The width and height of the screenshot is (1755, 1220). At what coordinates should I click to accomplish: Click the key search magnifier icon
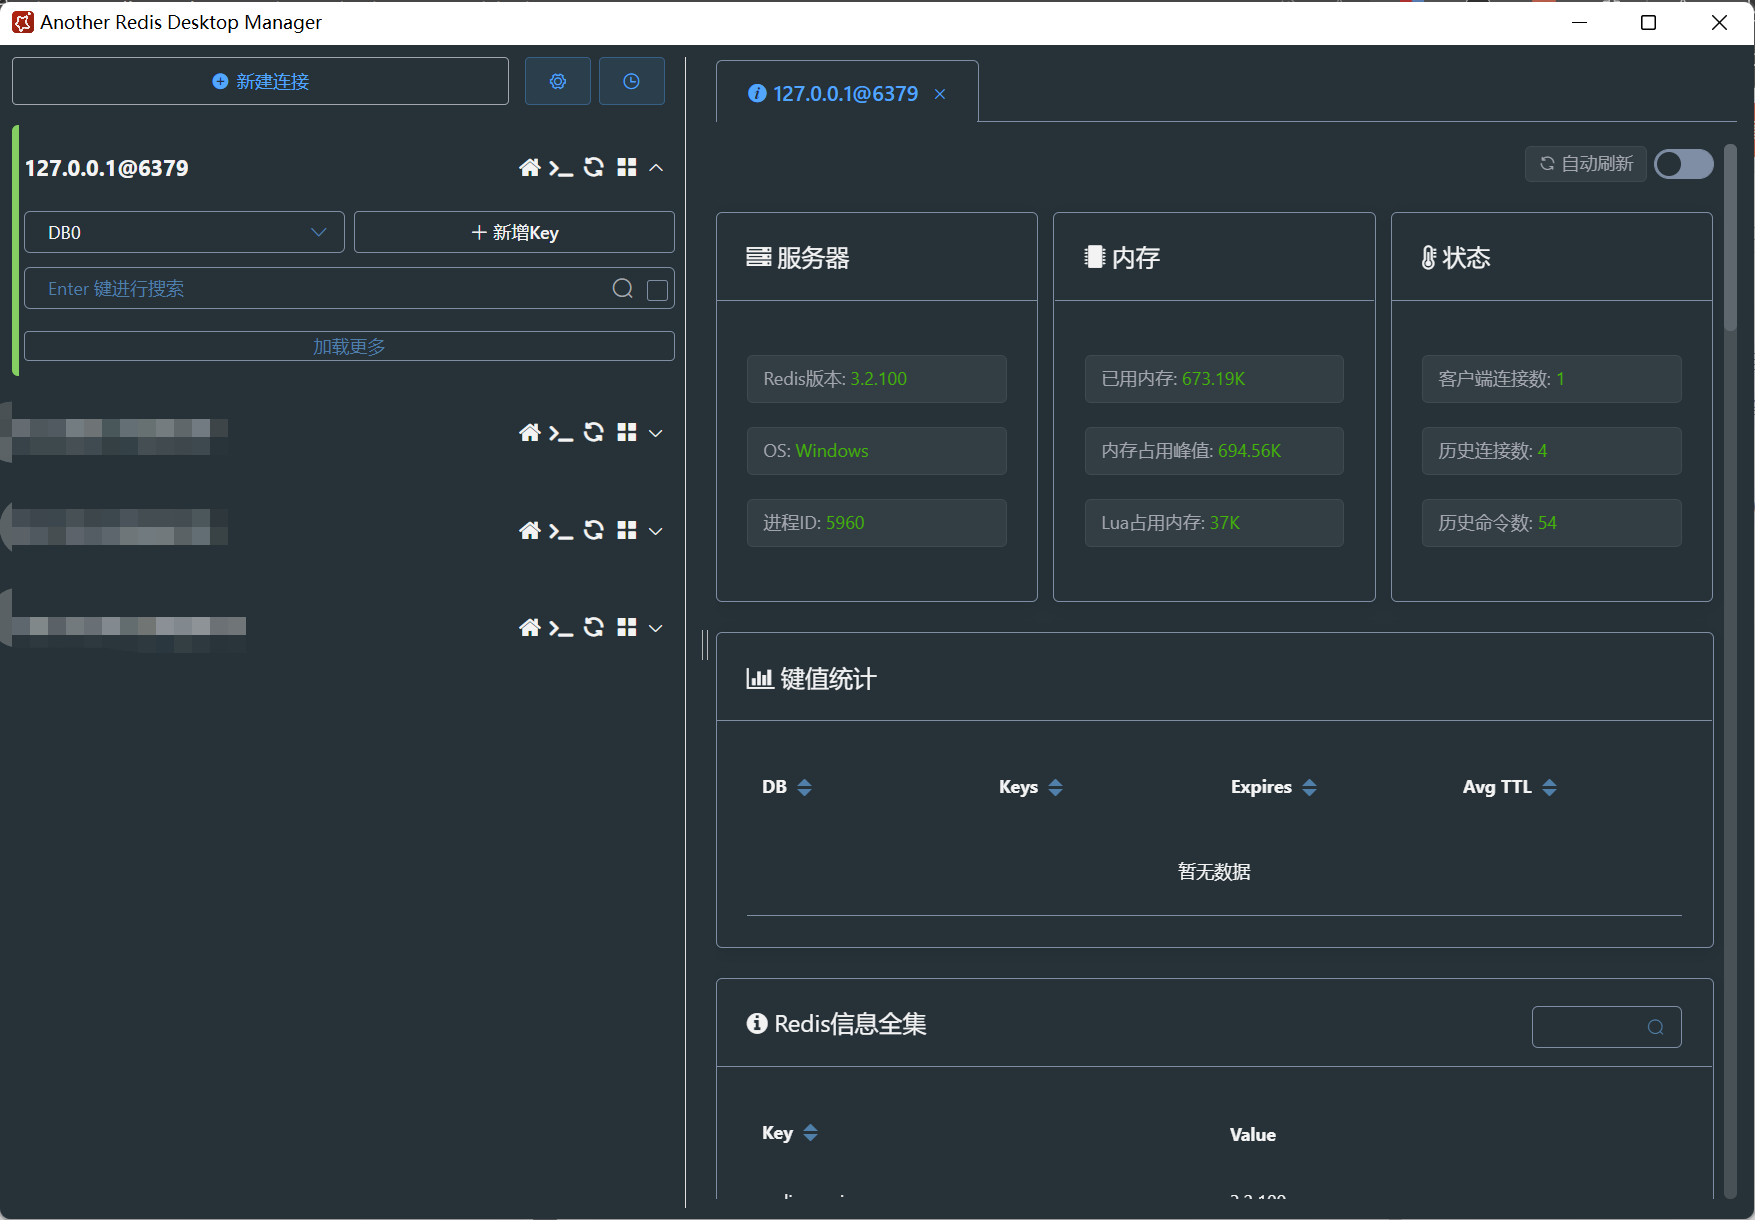(623, 289)
